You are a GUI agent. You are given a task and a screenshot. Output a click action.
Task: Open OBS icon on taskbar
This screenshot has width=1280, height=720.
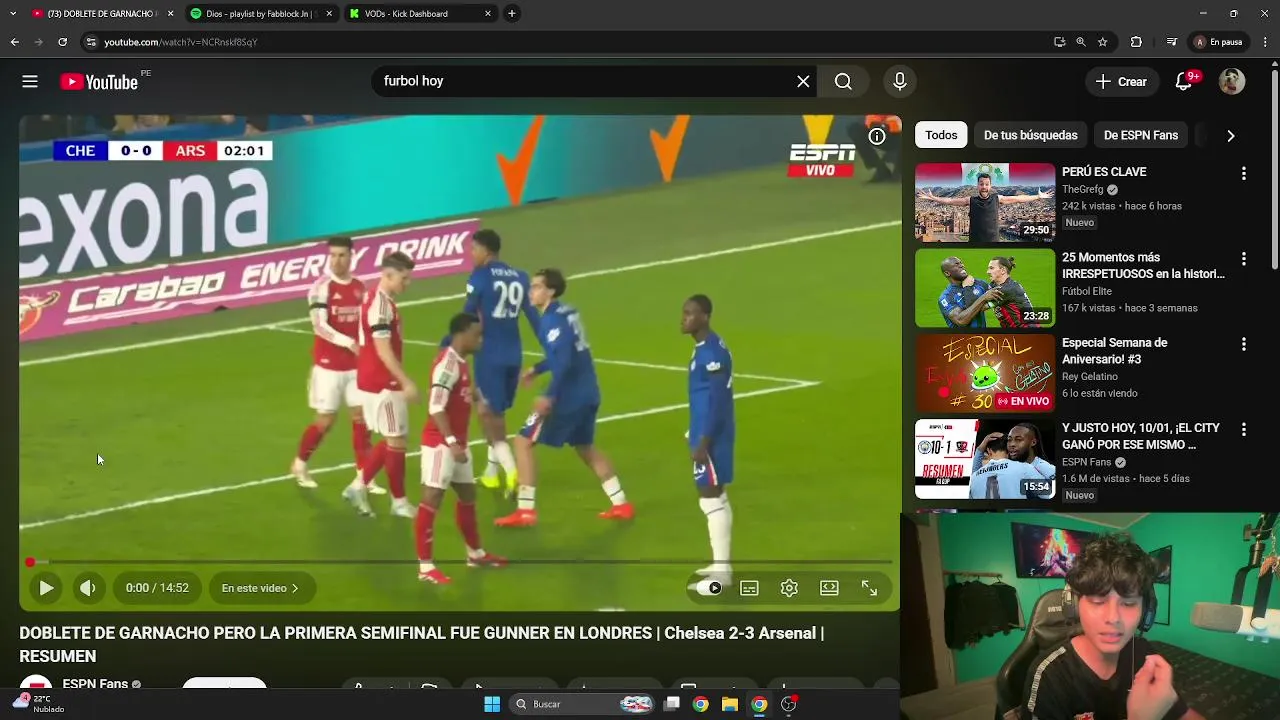pyautogui.click(x=789, y=704)
